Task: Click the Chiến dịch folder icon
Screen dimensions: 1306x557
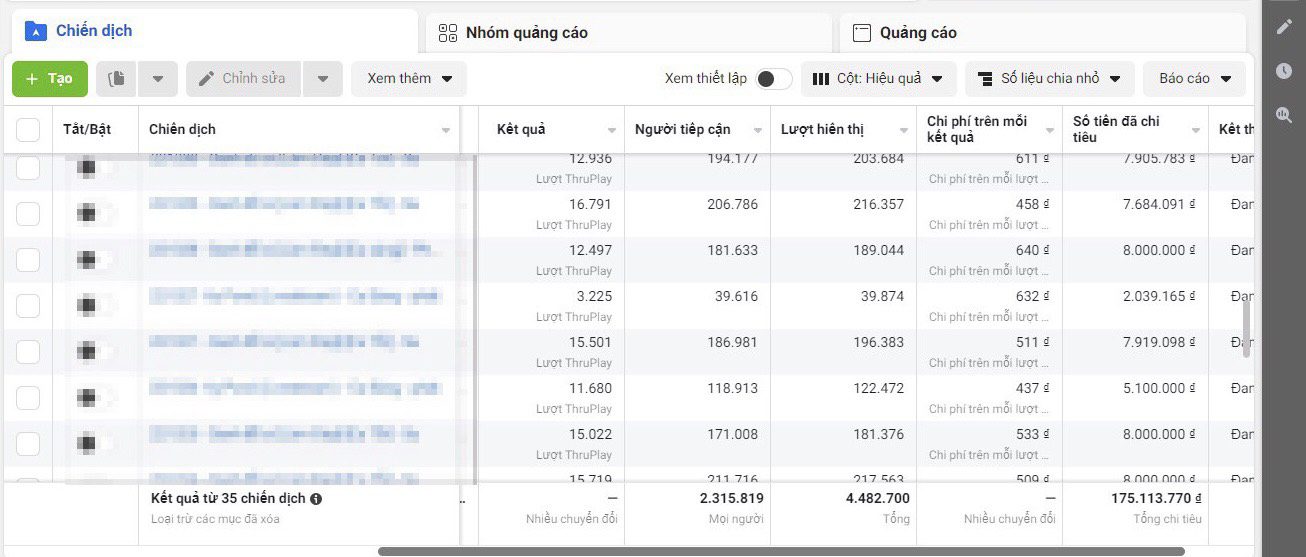Action: (36, 31)
